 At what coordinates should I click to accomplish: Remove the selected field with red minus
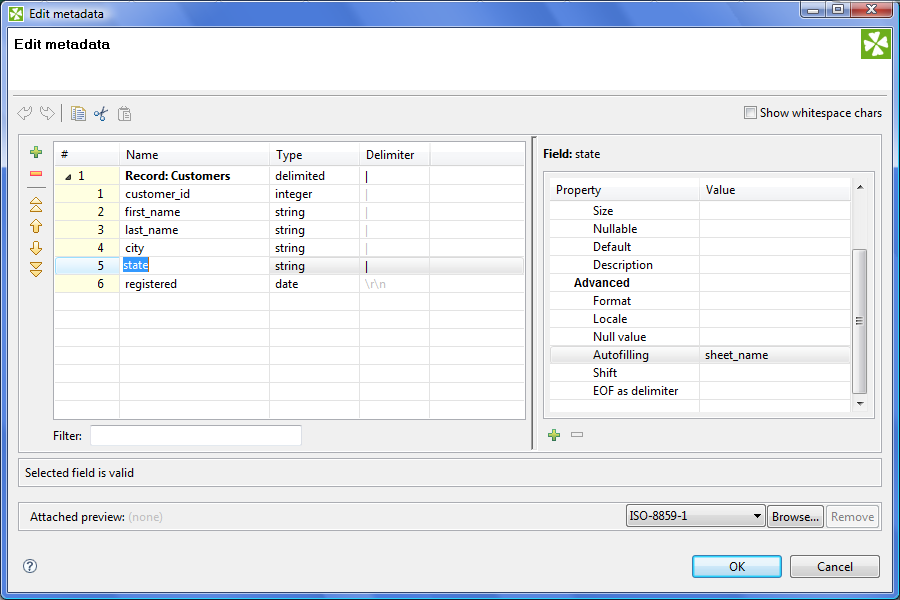tap(36, 173)
